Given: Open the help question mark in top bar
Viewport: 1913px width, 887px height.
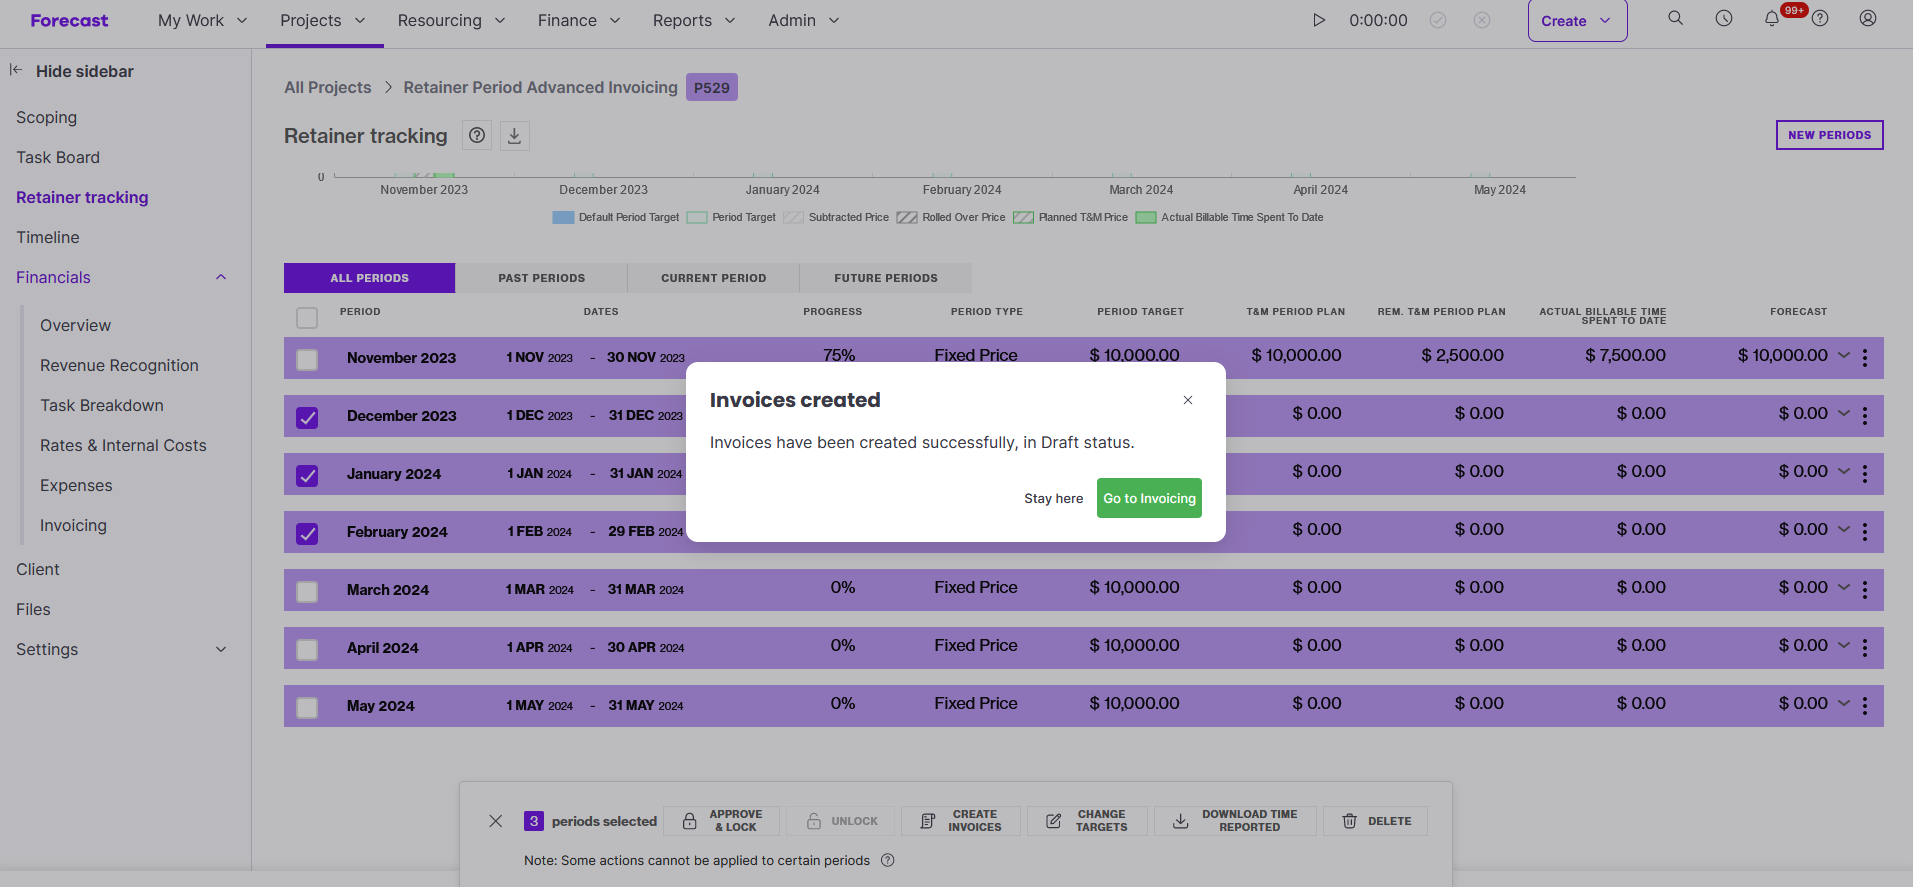Looking at the screenshot, I should click(x=1820, y=18).
